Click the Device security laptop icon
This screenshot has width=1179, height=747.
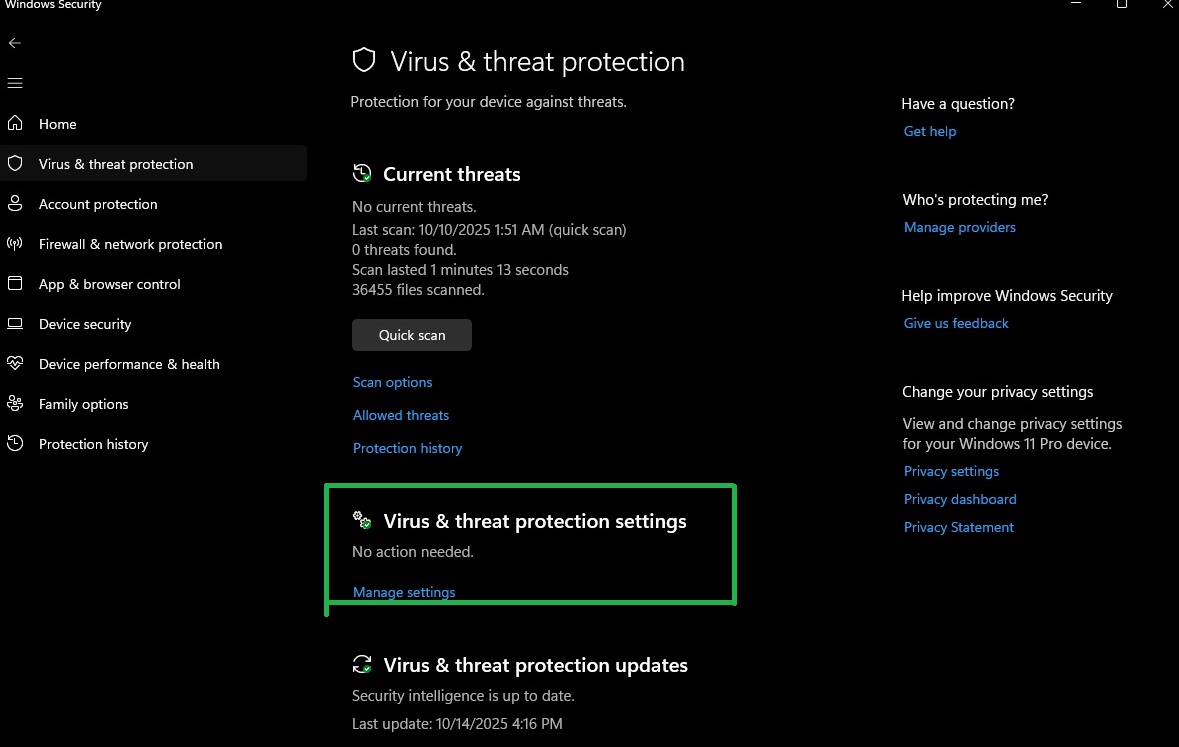click(15, 324)
